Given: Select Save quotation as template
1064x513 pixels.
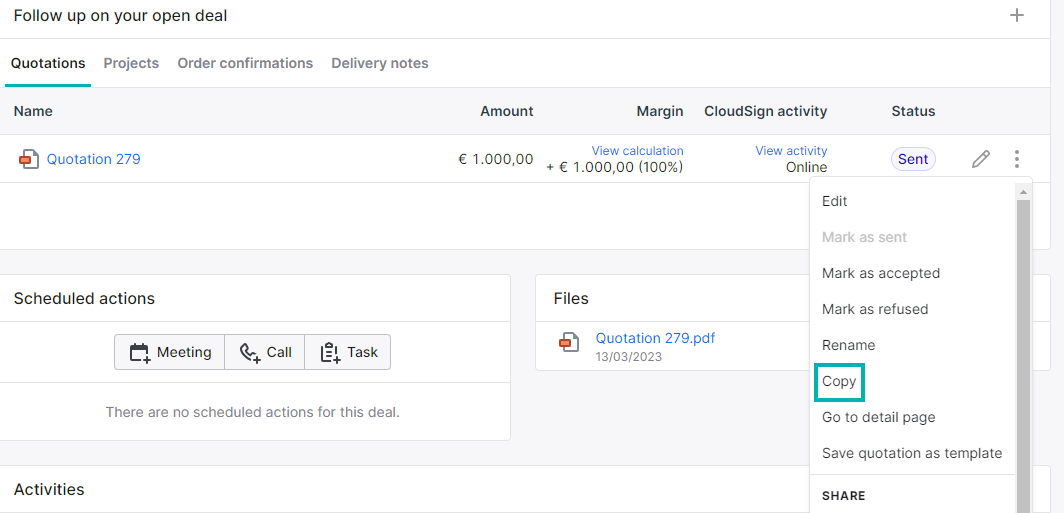Looking at the screenshot, I should point(911,453).
